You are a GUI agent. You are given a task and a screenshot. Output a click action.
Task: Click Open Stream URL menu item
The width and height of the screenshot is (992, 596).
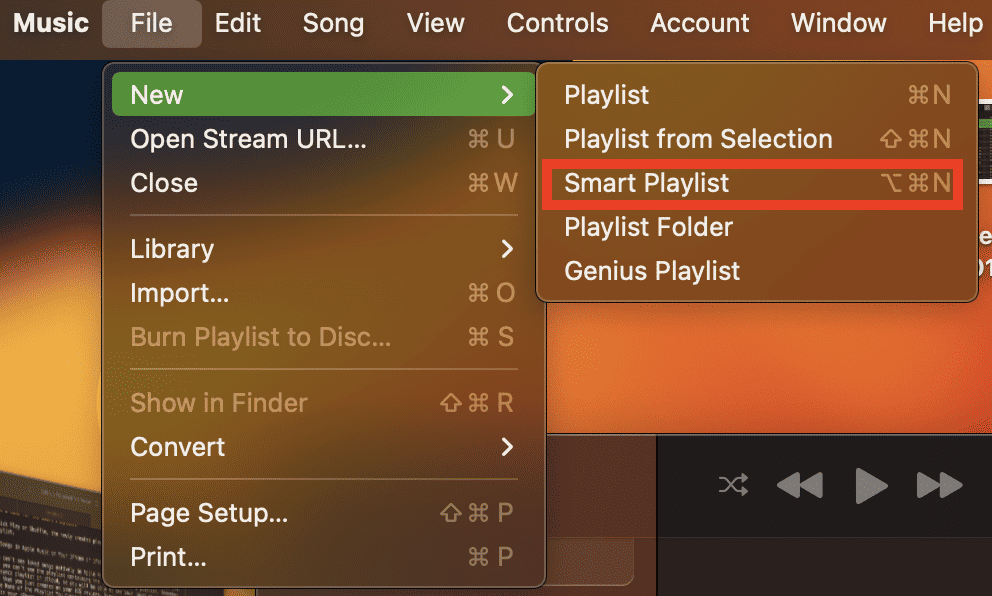pyautogui.click(x=248, y=139)
